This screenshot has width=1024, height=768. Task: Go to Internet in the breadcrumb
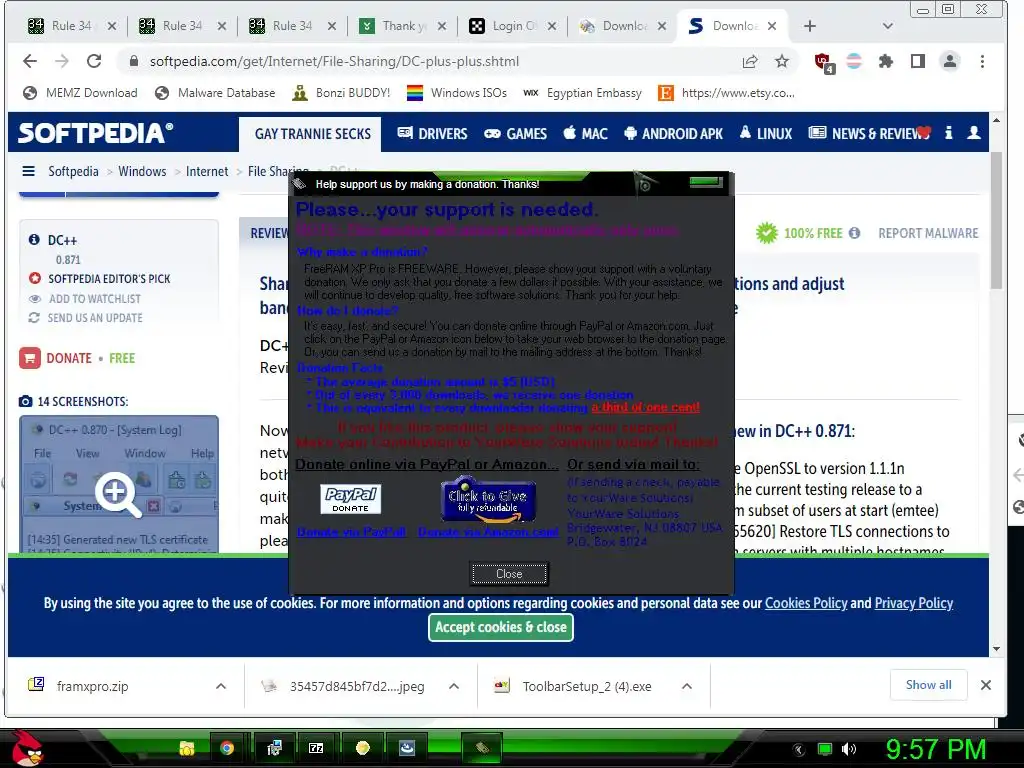point(207,171)
